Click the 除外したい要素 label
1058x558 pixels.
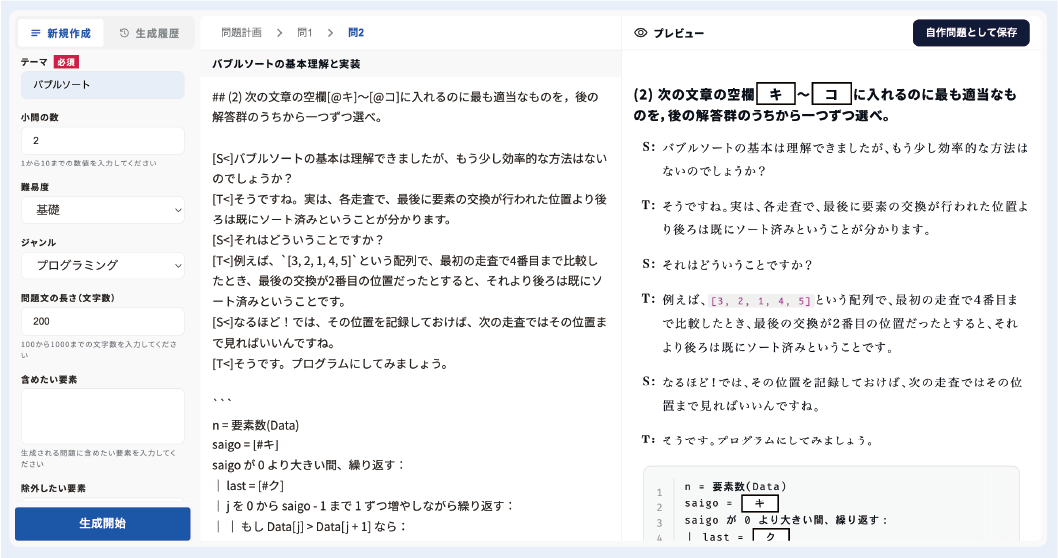[x=53, y=489]
